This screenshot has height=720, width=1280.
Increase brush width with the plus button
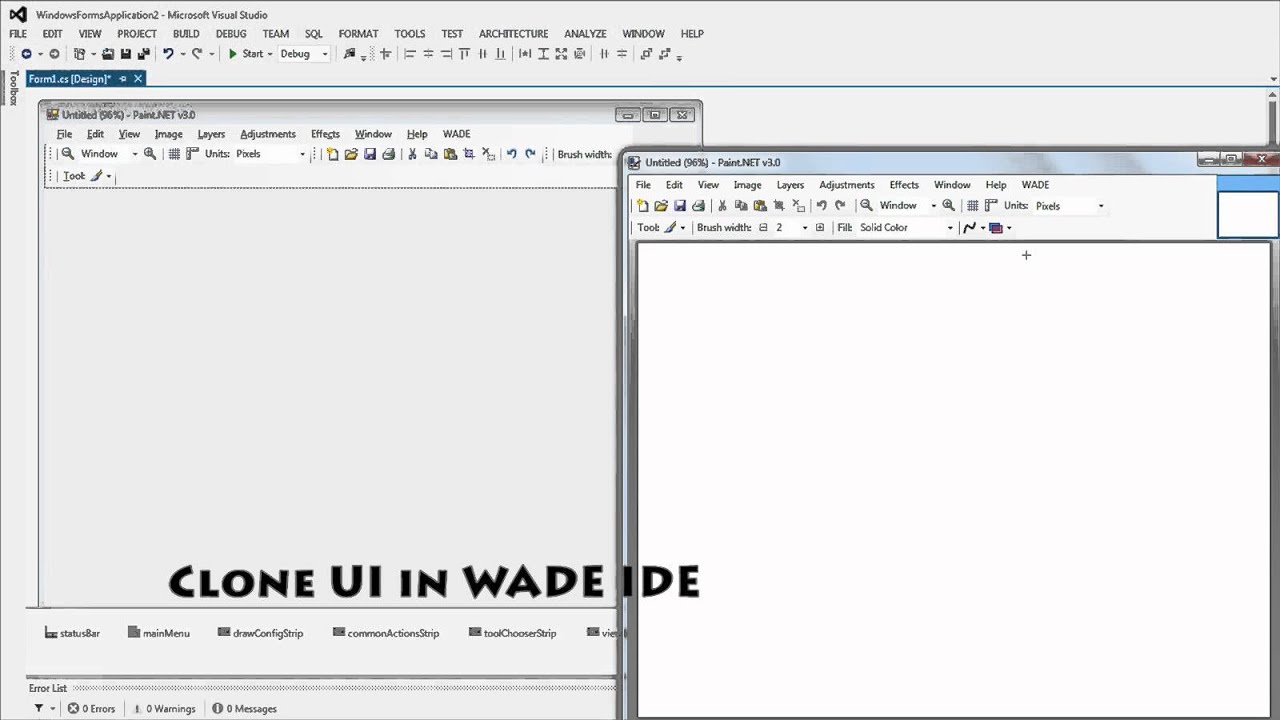click(820, 228)
